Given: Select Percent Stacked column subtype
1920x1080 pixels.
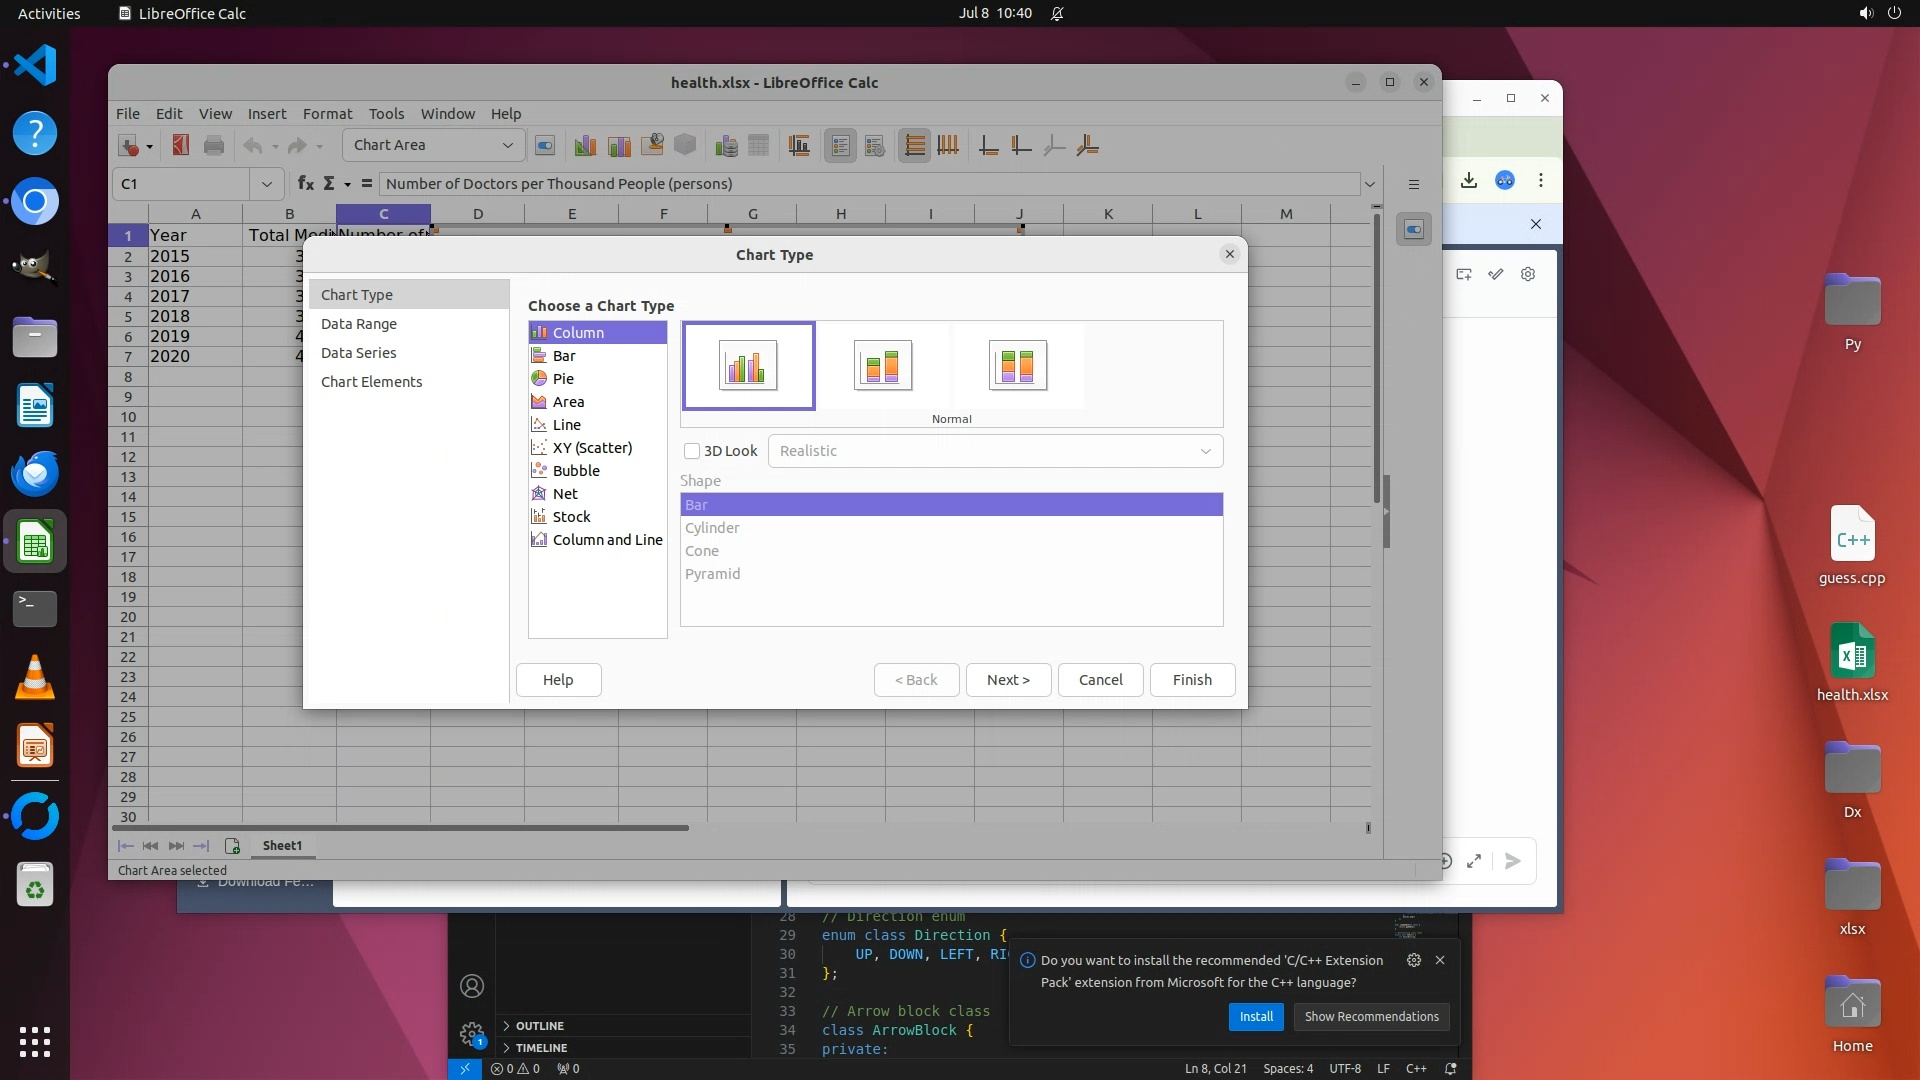Looking at the screenshot, I should pyautogui.click(x=1017, y=365).
